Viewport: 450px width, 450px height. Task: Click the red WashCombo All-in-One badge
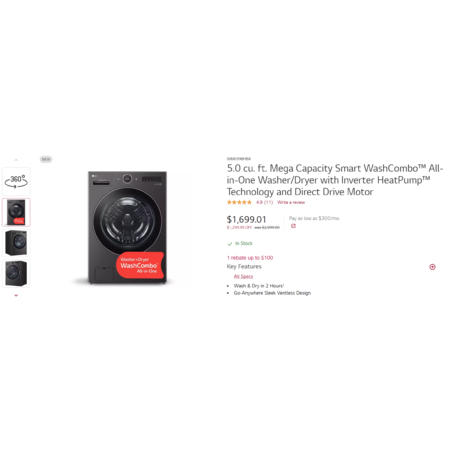coord(140,265)
